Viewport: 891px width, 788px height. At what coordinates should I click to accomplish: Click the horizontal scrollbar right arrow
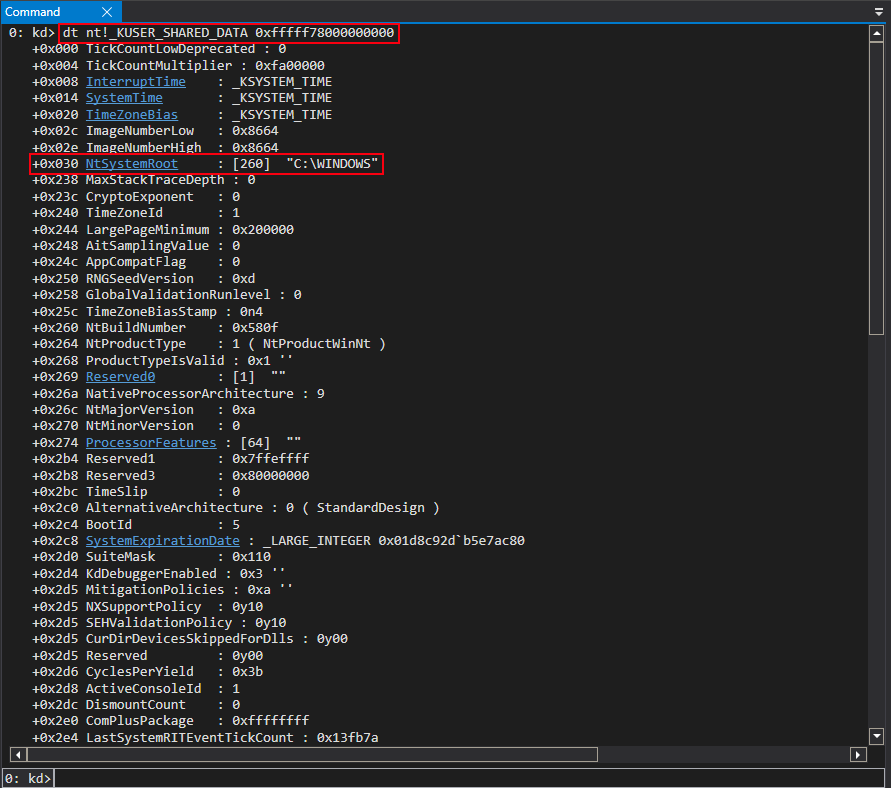[860, 753]
